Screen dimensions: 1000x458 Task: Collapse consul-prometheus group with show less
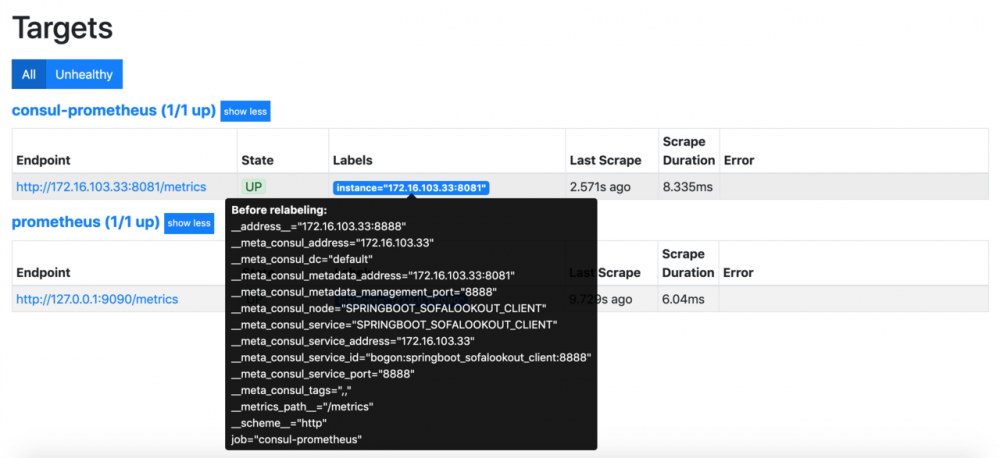(245, 111)
